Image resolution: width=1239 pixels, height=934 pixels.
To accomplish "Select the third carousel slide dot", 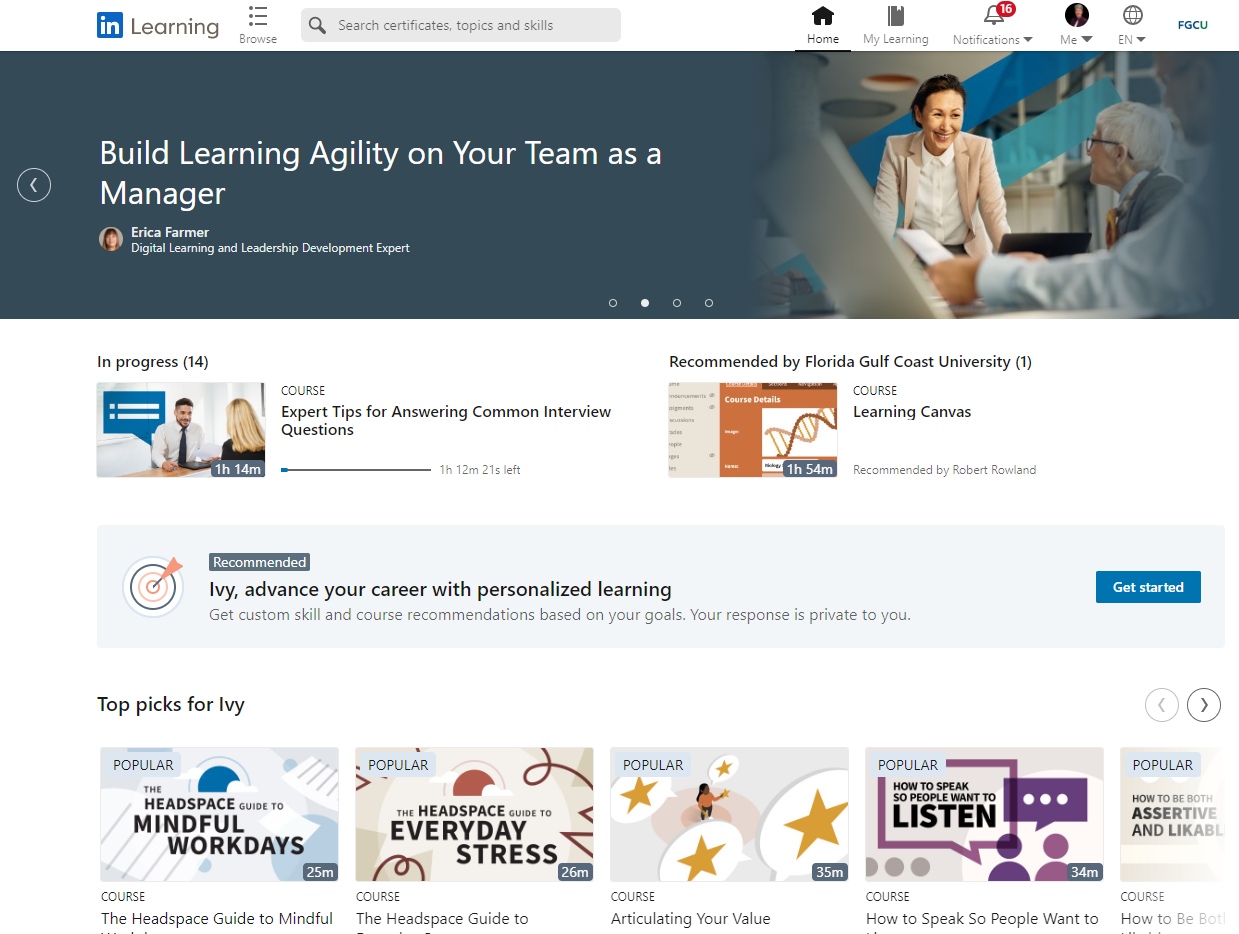I will 677,303.
